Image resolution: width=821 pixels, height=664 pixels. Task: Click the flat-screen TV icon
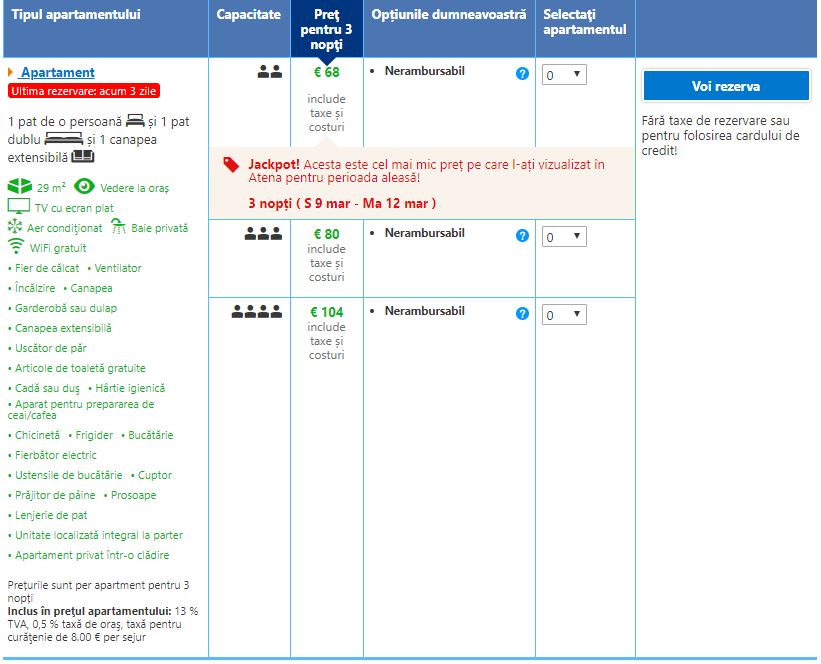[x=19, y=207]
